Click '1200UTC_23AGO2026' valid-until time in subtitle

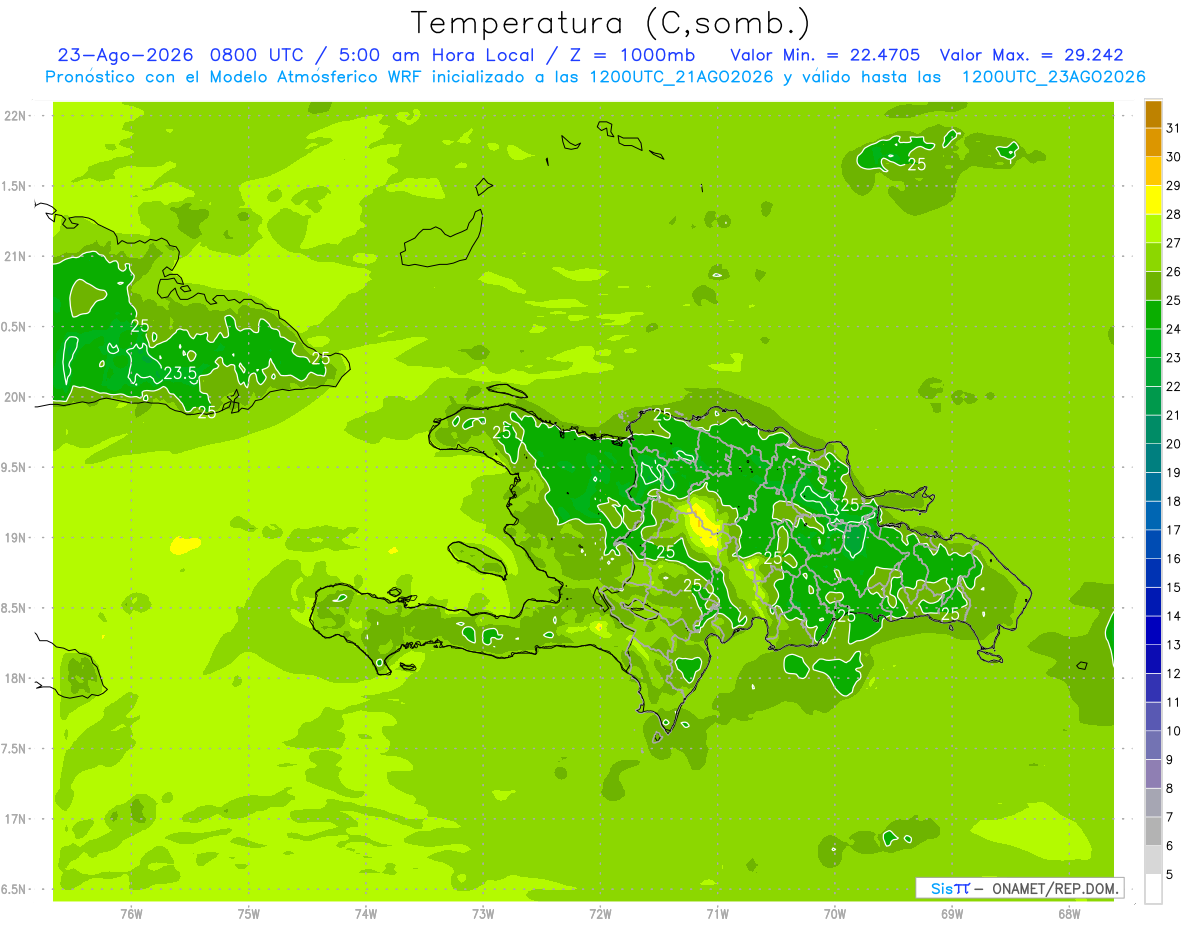pos(1053,77)
